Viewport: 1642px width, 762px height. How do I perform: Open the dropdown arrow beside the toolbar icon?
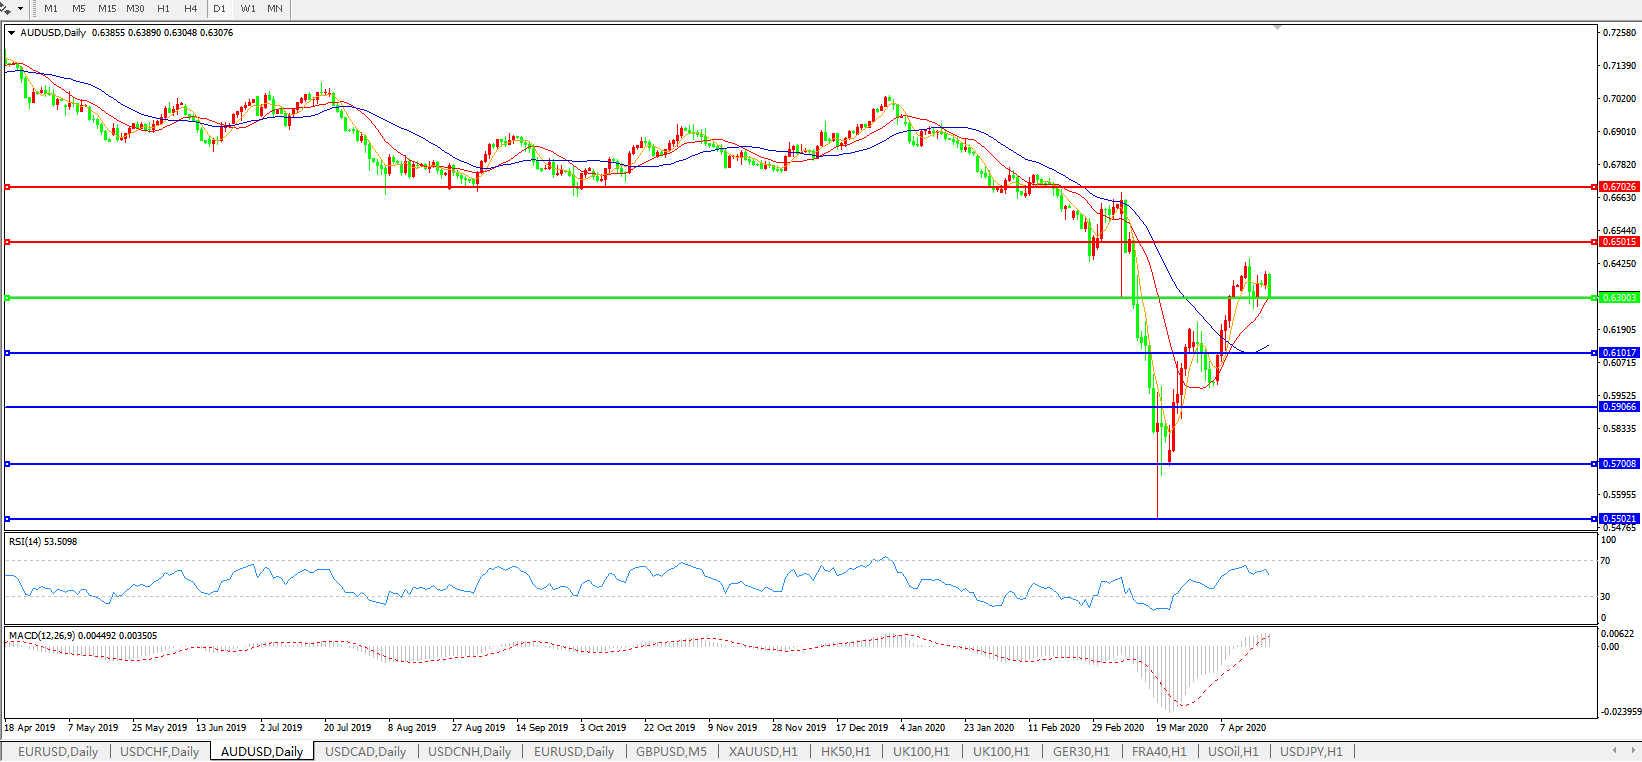(x=20, y=8)
